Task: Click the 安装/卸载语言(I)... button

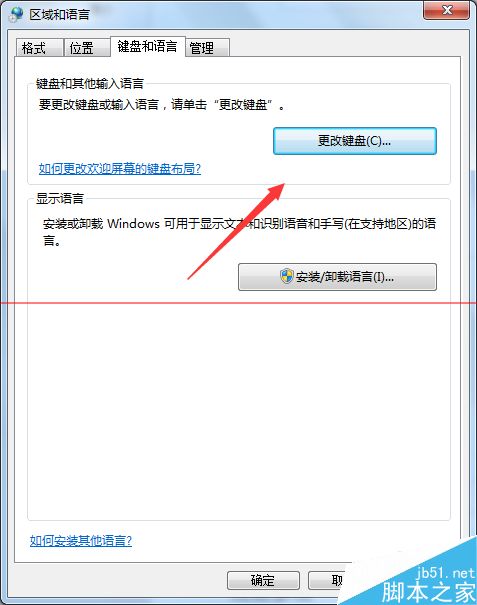Action: (337, 277)
